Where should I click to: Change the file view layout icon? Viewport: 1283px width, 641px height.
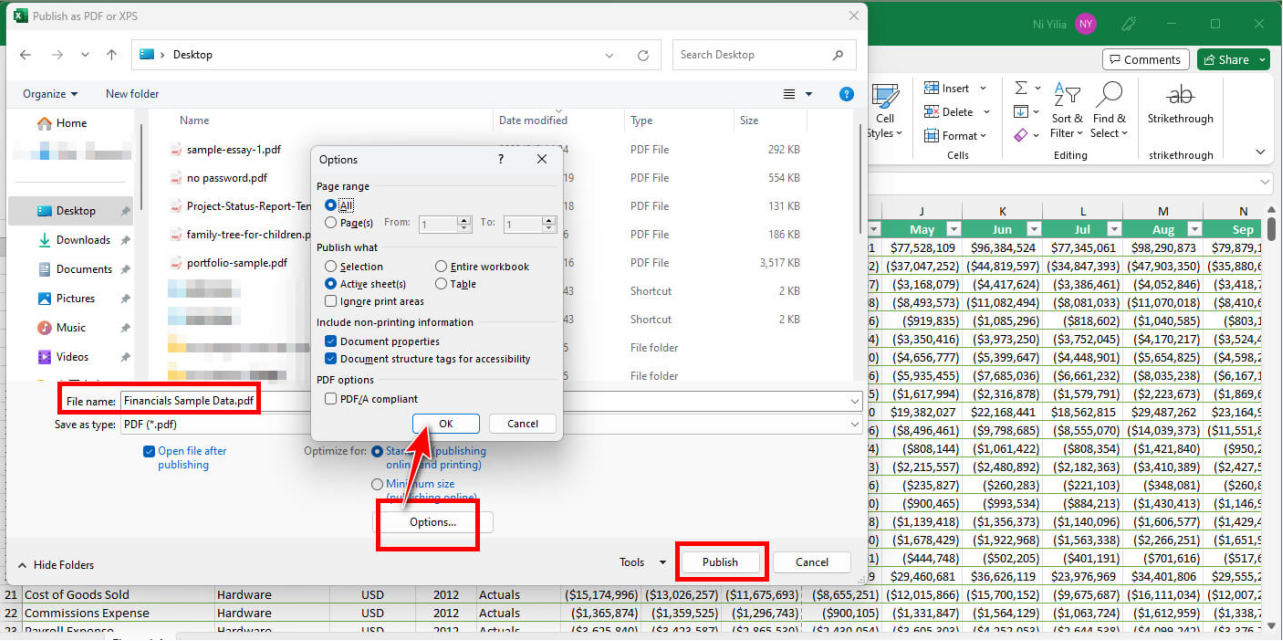click(x=789, y=94)
